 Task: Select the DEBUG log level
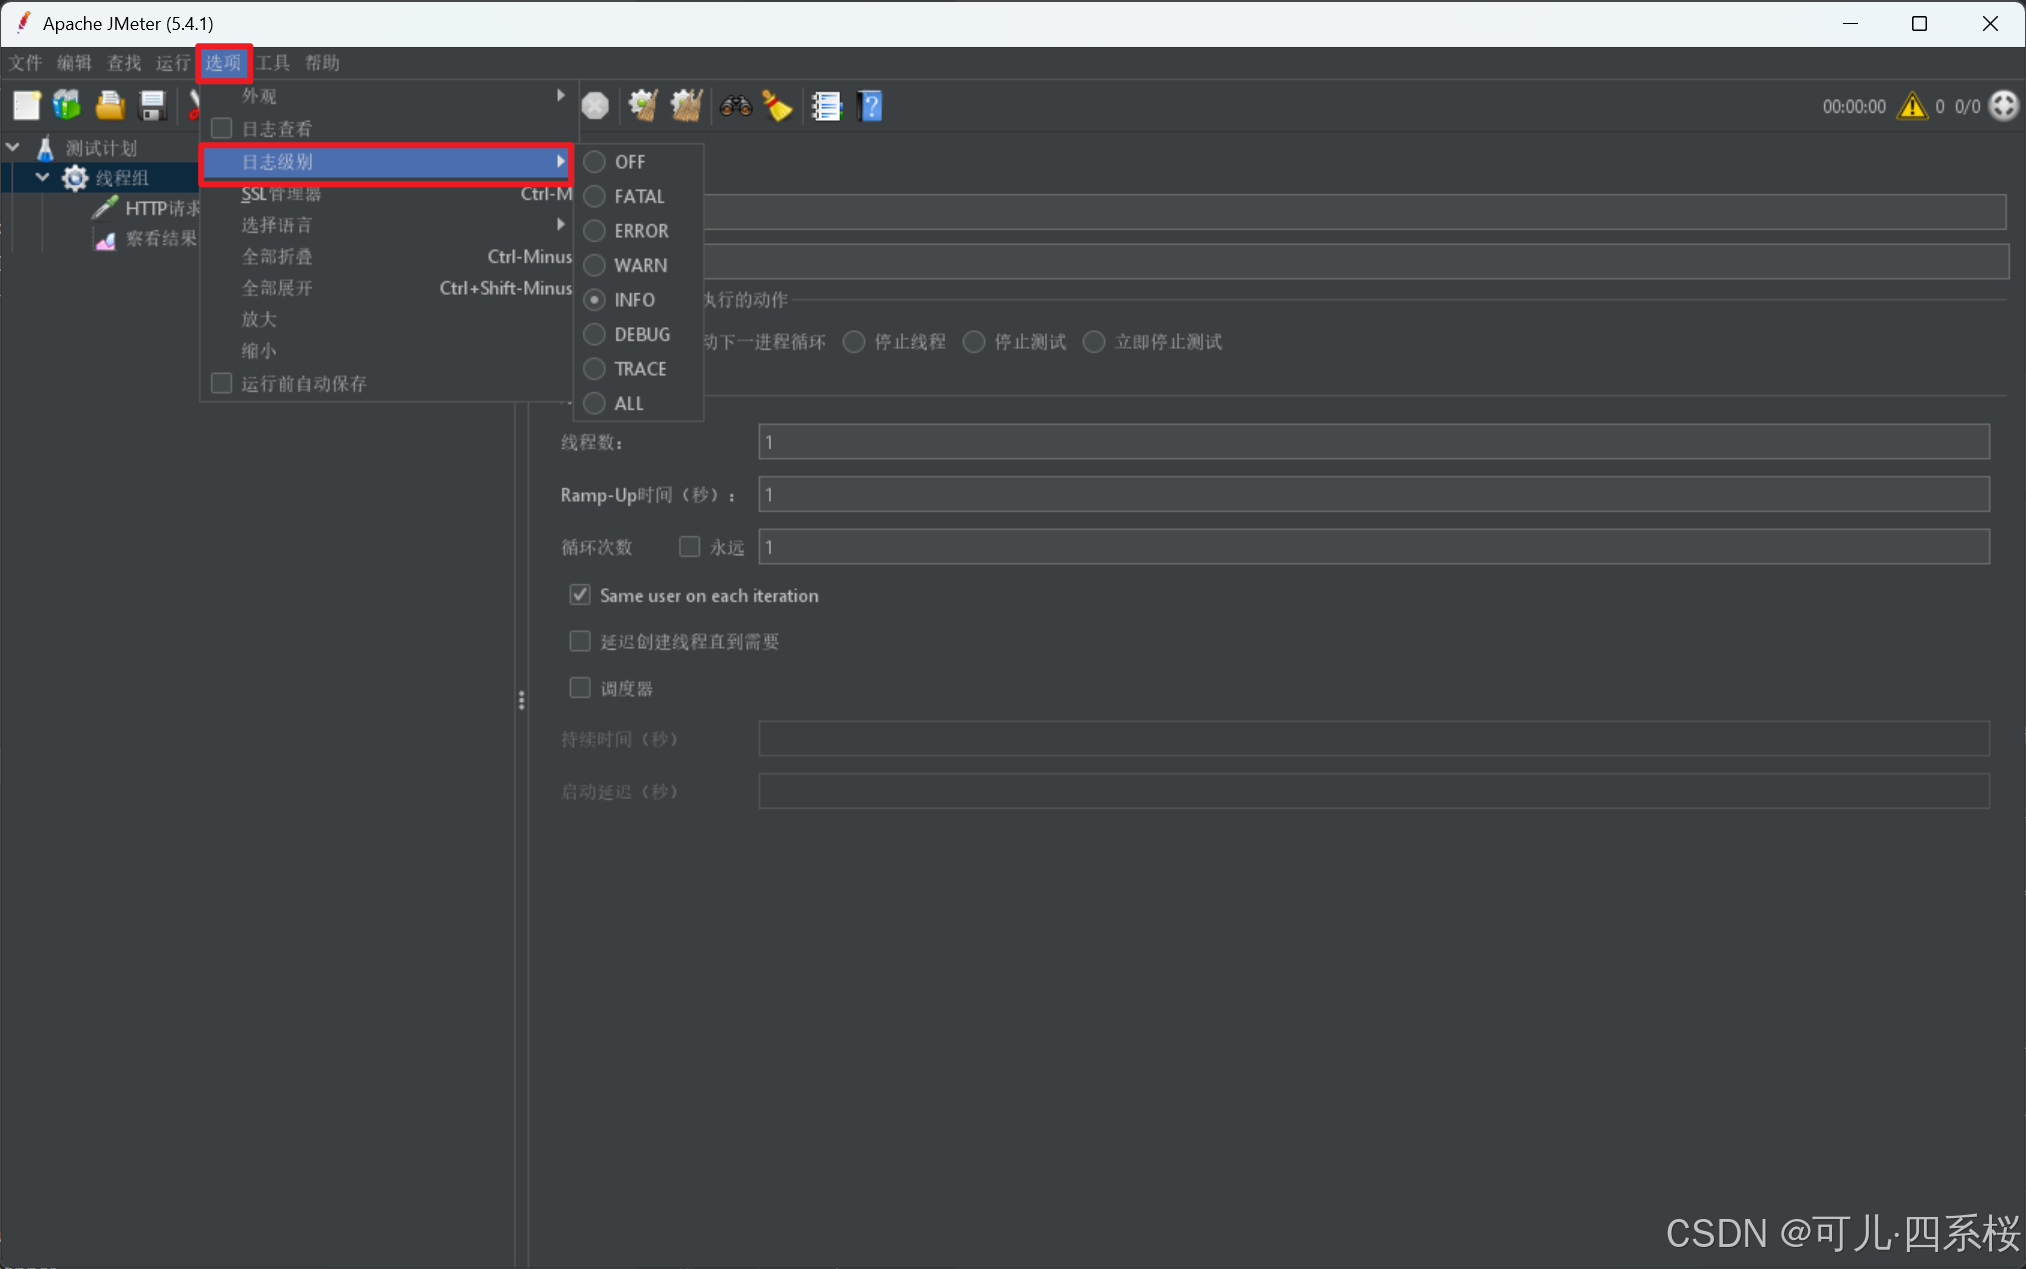(641, 334)
